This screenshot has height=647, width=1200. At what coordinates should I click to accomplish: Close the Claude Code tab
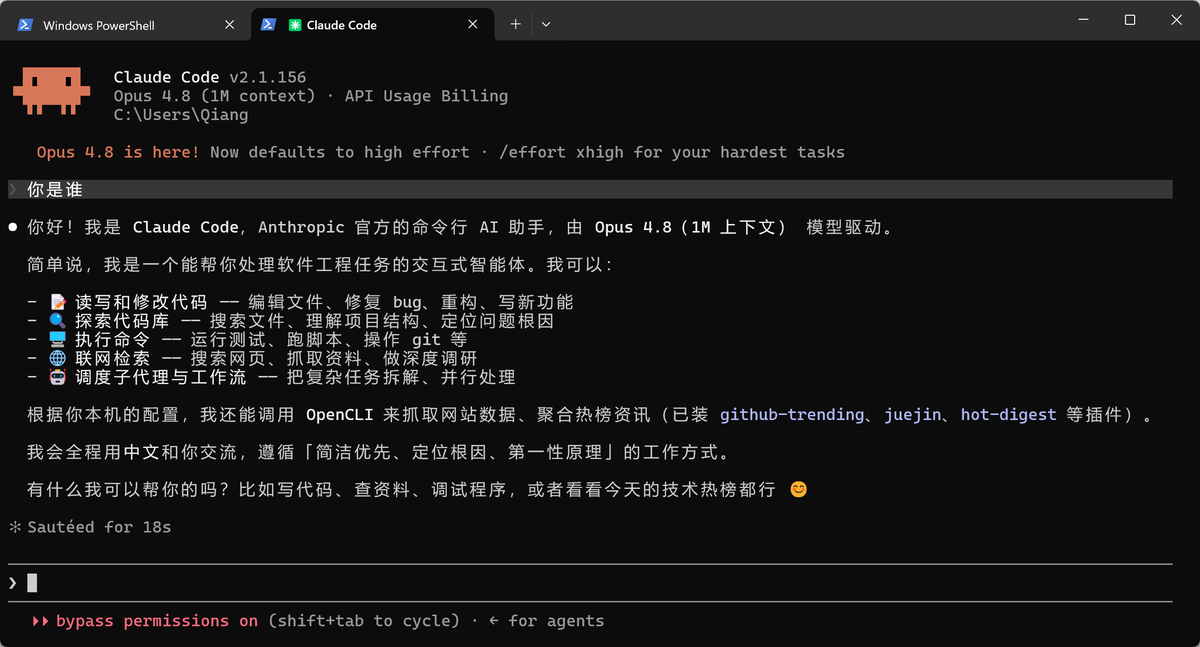[474, 25]
